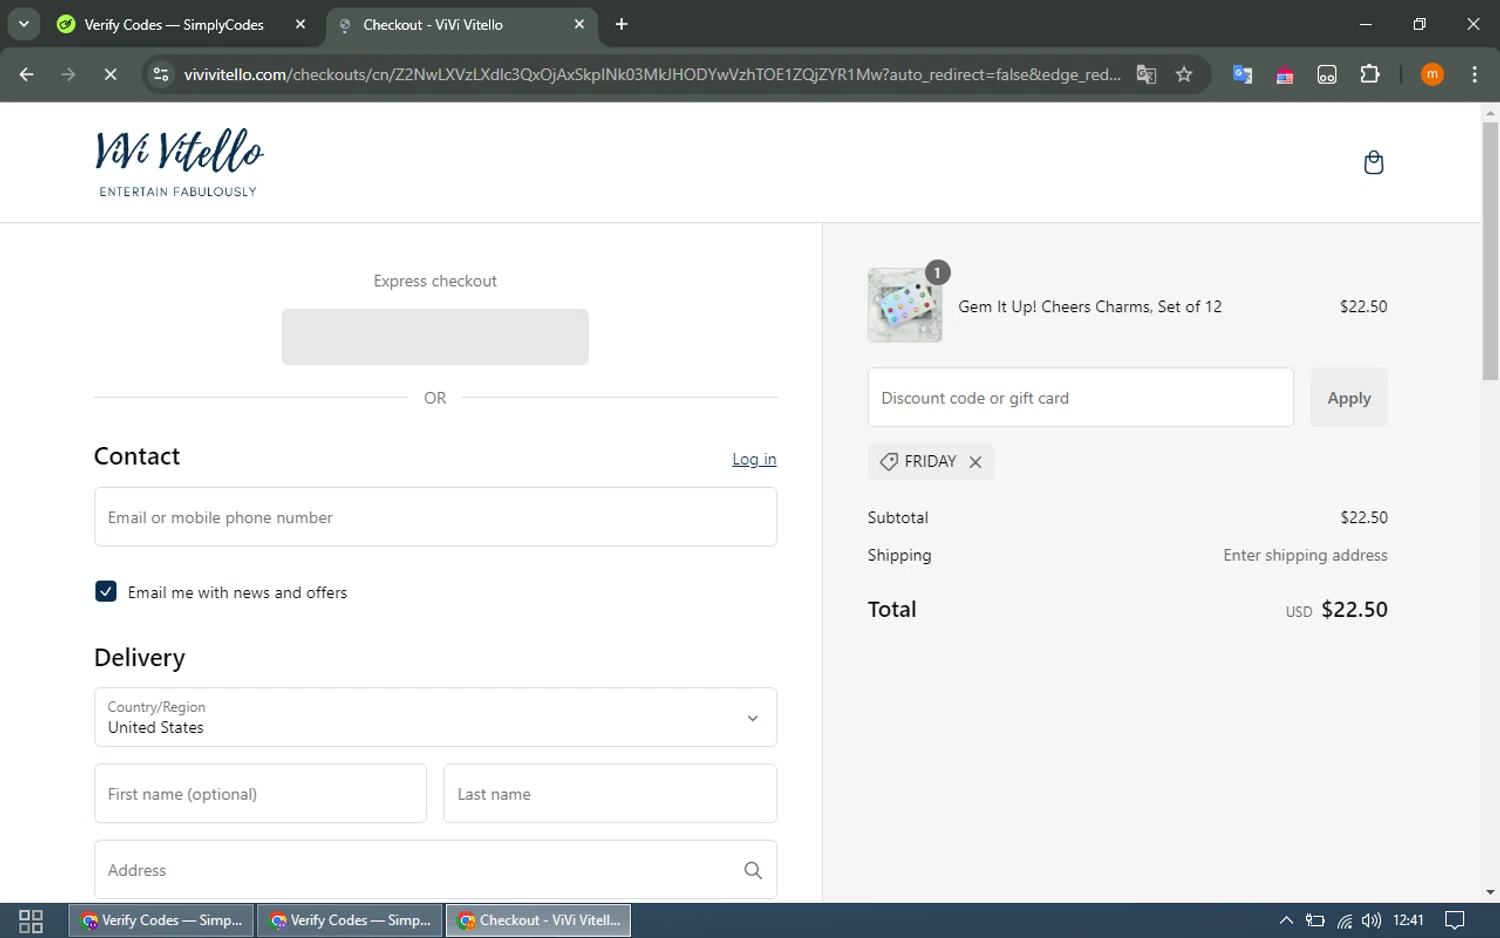The width and height of the screenshot is (1500, 938).
Task: Open the notification center icon
Action: 1455,921
